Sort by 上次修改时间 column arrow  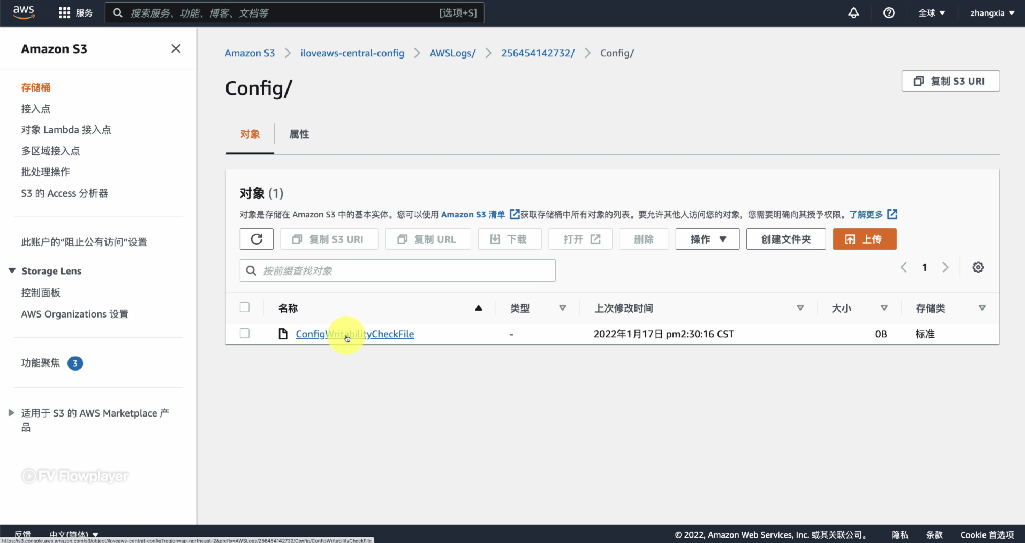(x=800, y=308)
